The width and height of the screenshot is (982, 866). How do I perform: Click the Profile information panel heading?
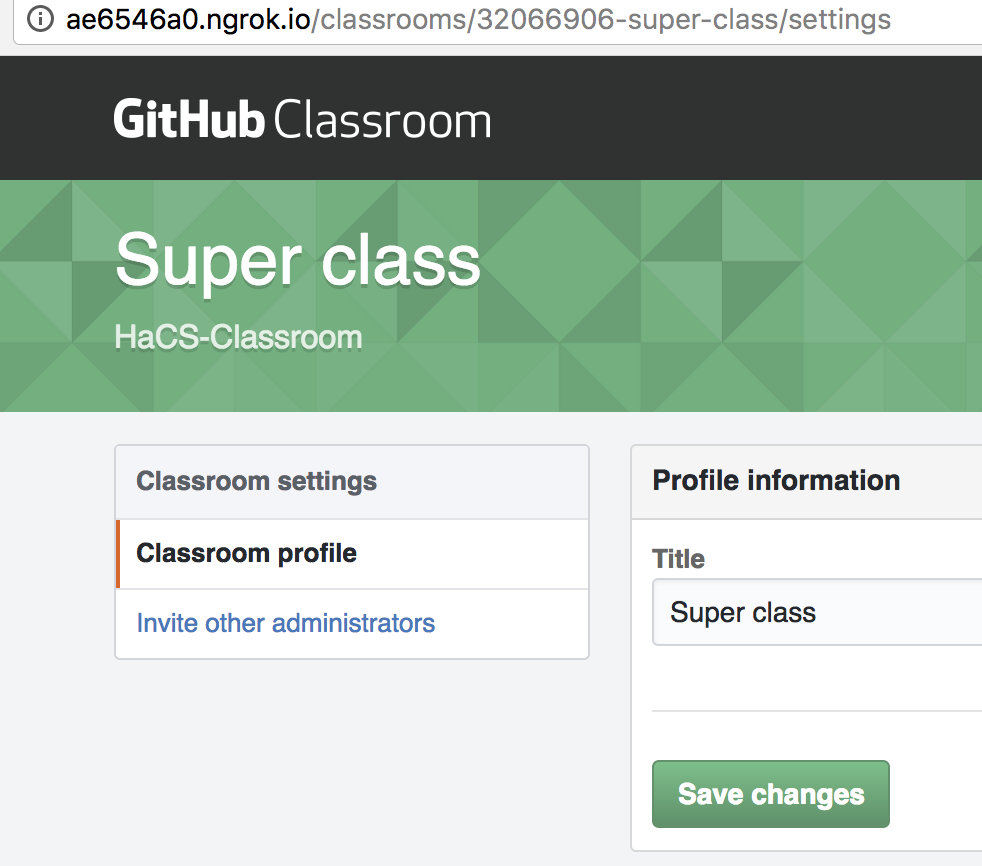pos(776,480)
